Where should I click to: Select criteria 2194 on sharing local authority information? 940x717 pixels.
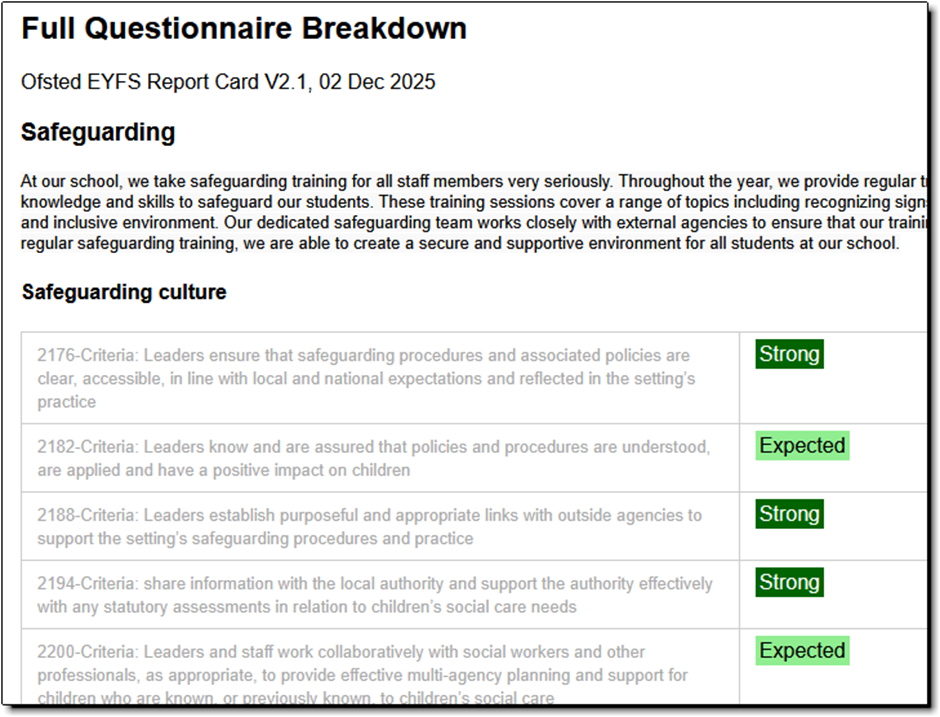(x=375, y=595)
